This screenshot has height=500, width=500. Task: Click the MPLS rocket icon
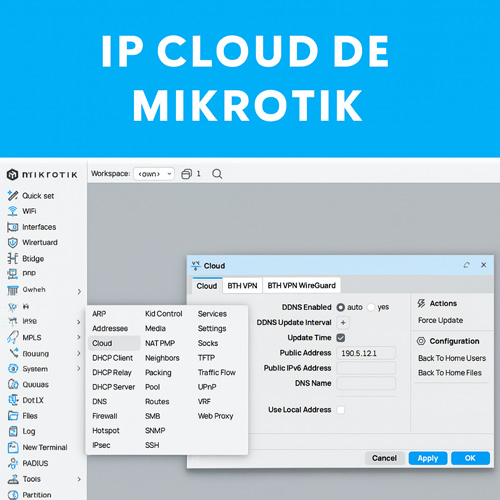(13, 337)
